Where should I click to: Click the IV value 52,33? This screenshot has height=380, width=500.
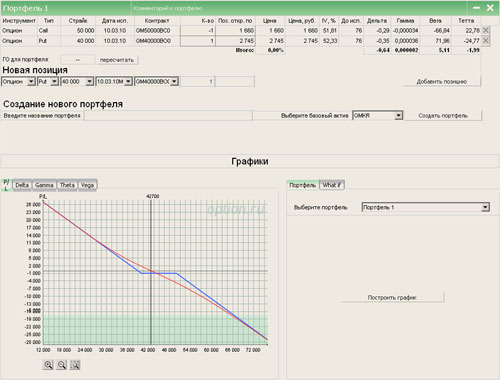coord(330,41)
